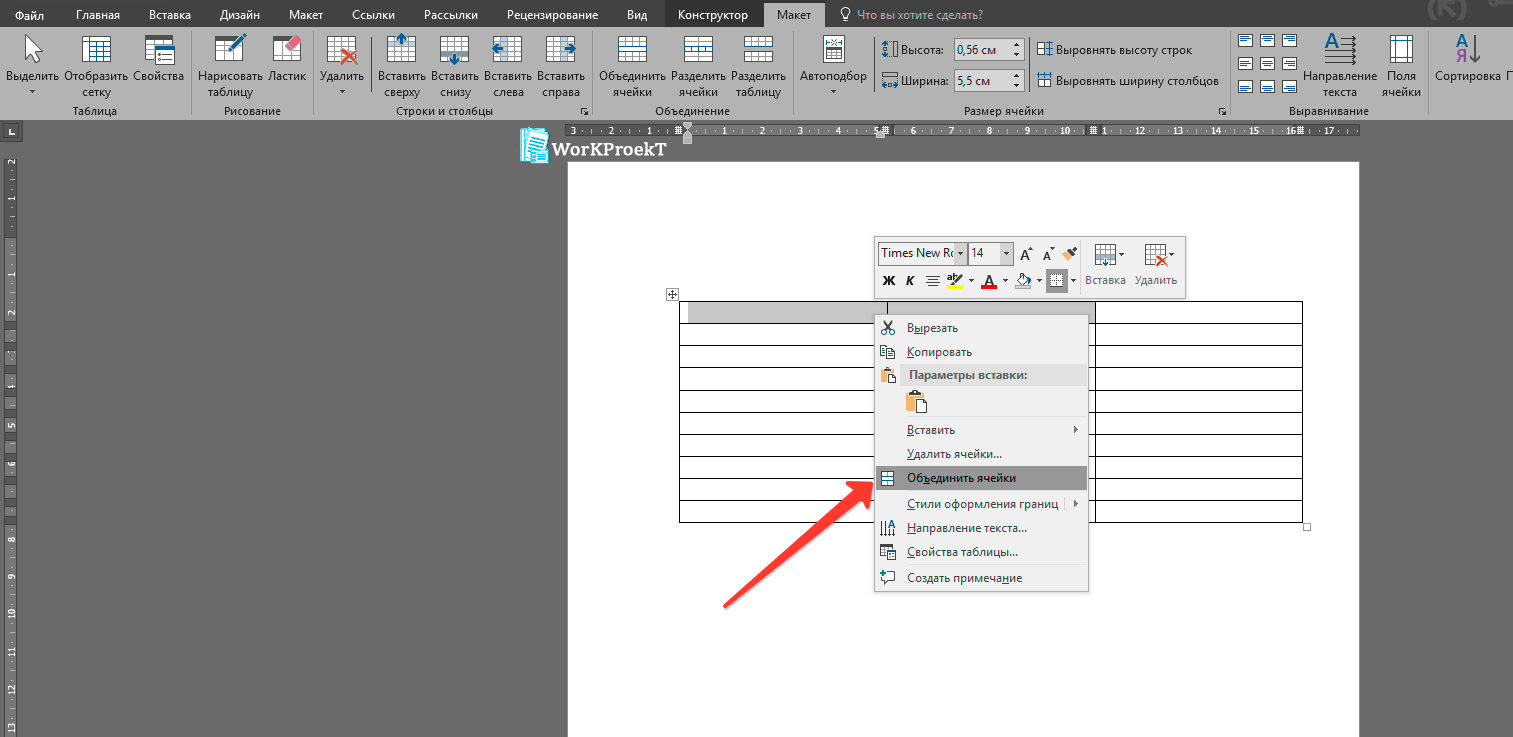Screen dimensions: 1513x737
Task: Click Split Cells (Разделить ячейки) ribbon icon
Action: (697, 51)
